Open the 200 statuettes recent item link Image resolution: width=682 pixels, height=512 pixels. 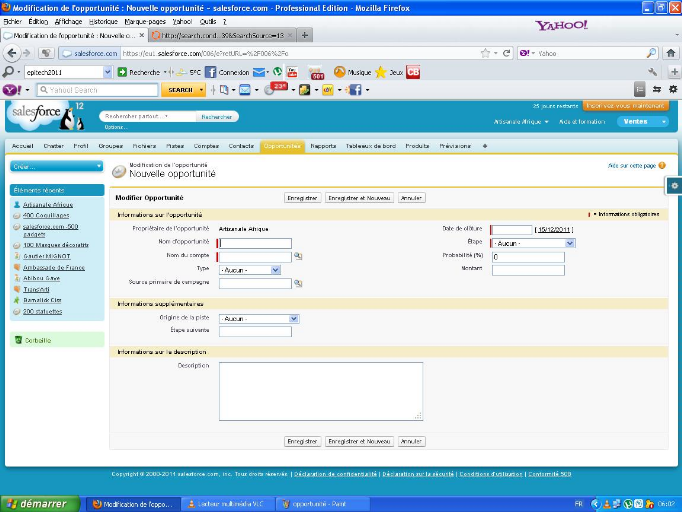tap(43, 311)
